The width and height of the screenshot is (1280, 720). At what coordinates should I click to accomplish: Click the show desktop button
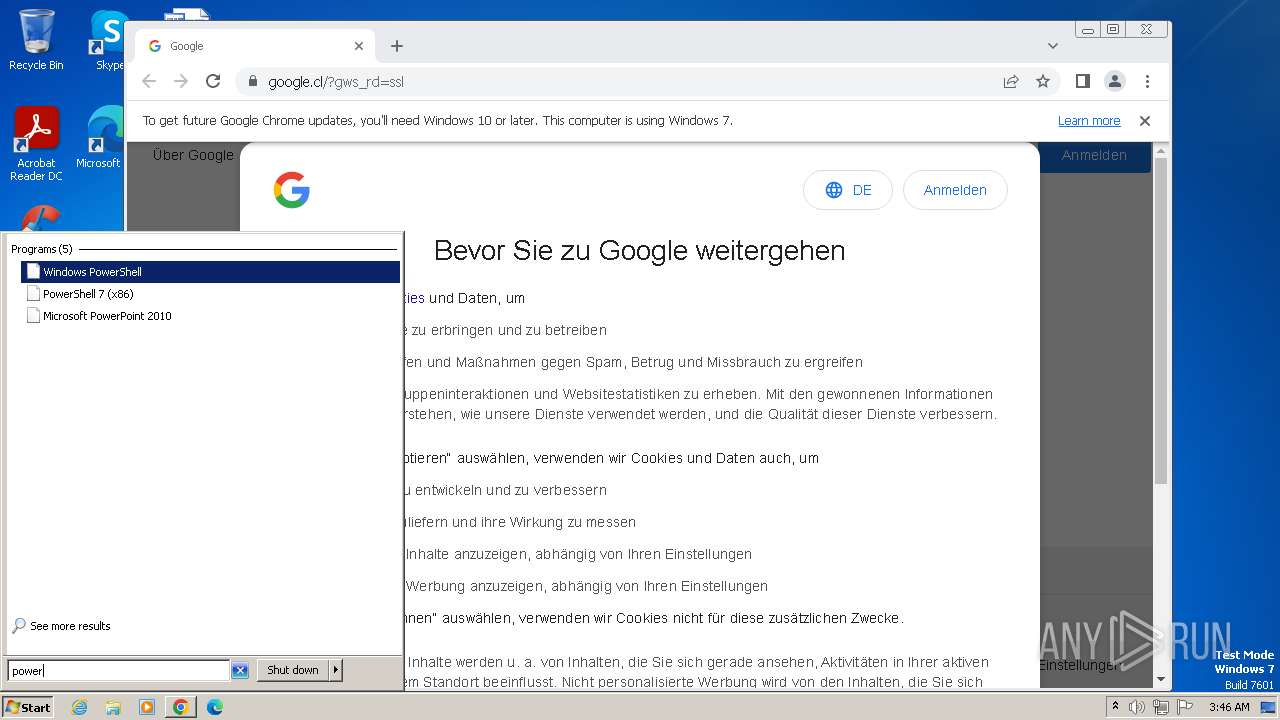tap(1268, 707)
